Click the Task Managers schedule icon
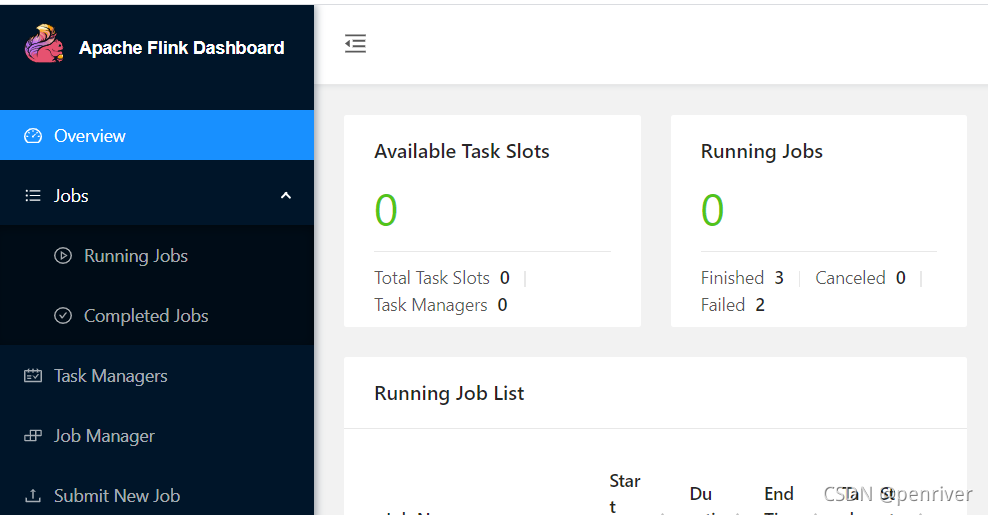Viewport: 988px width, 515px height. 33,376
